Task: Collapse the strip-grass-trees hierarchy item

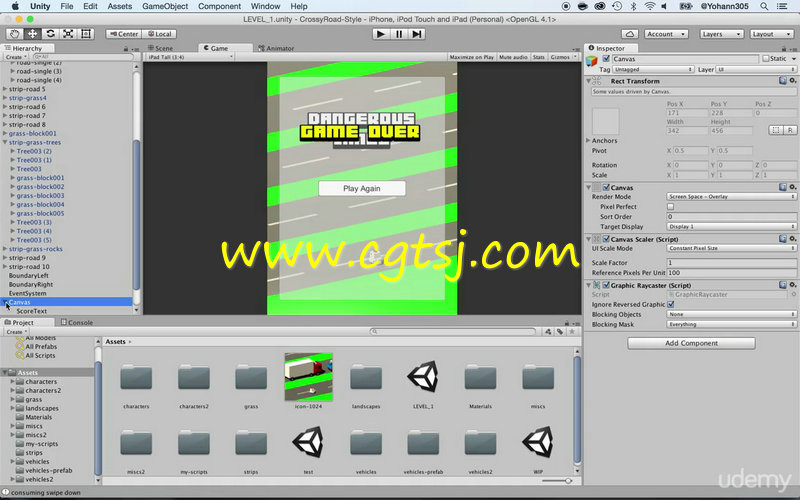Action: pos(5,142)
